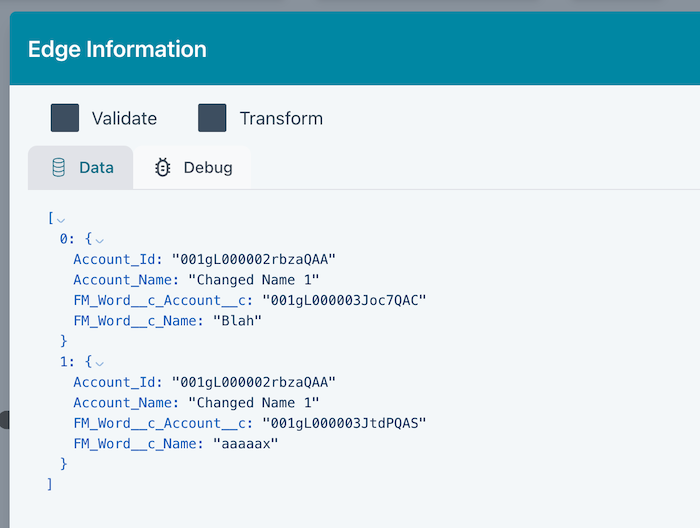Toggle the Transform checkbox
Screen dimensions: 700x528
click(x=212, y=118)
